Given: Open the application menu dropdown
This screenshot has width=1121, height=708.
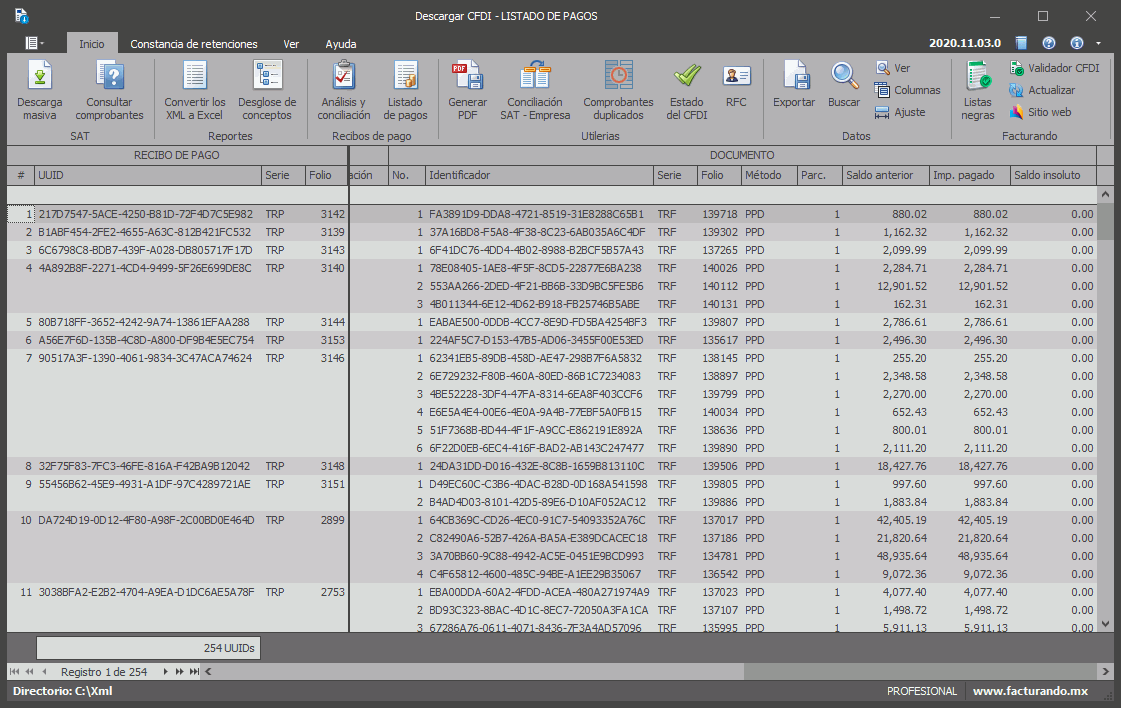Looking at the screenshot, I should coord(34,43).
